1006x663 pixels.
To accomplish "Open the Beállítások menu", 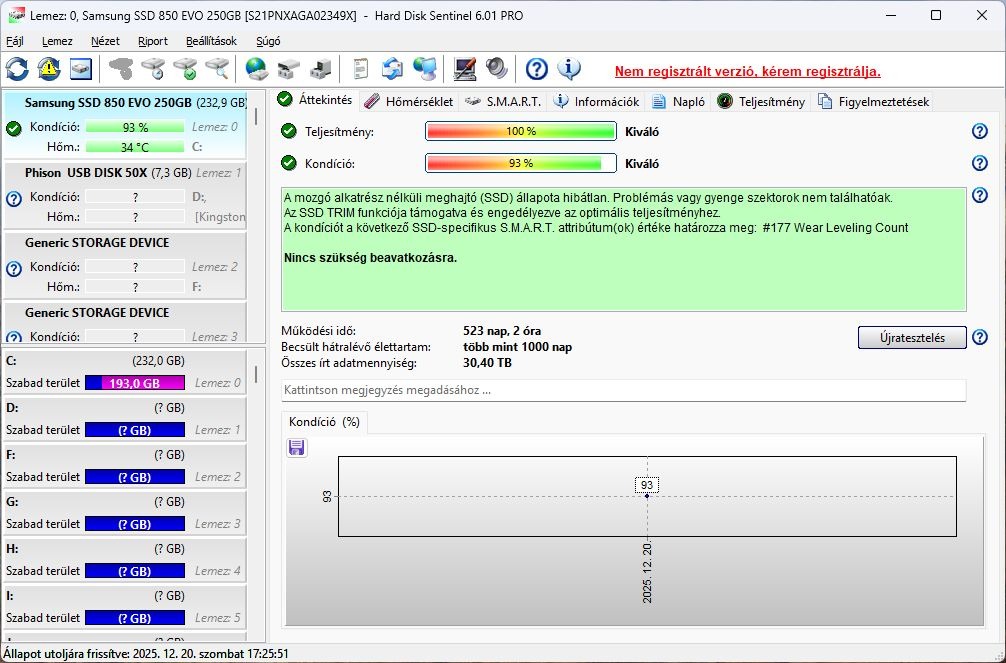I will coord(211,41).
